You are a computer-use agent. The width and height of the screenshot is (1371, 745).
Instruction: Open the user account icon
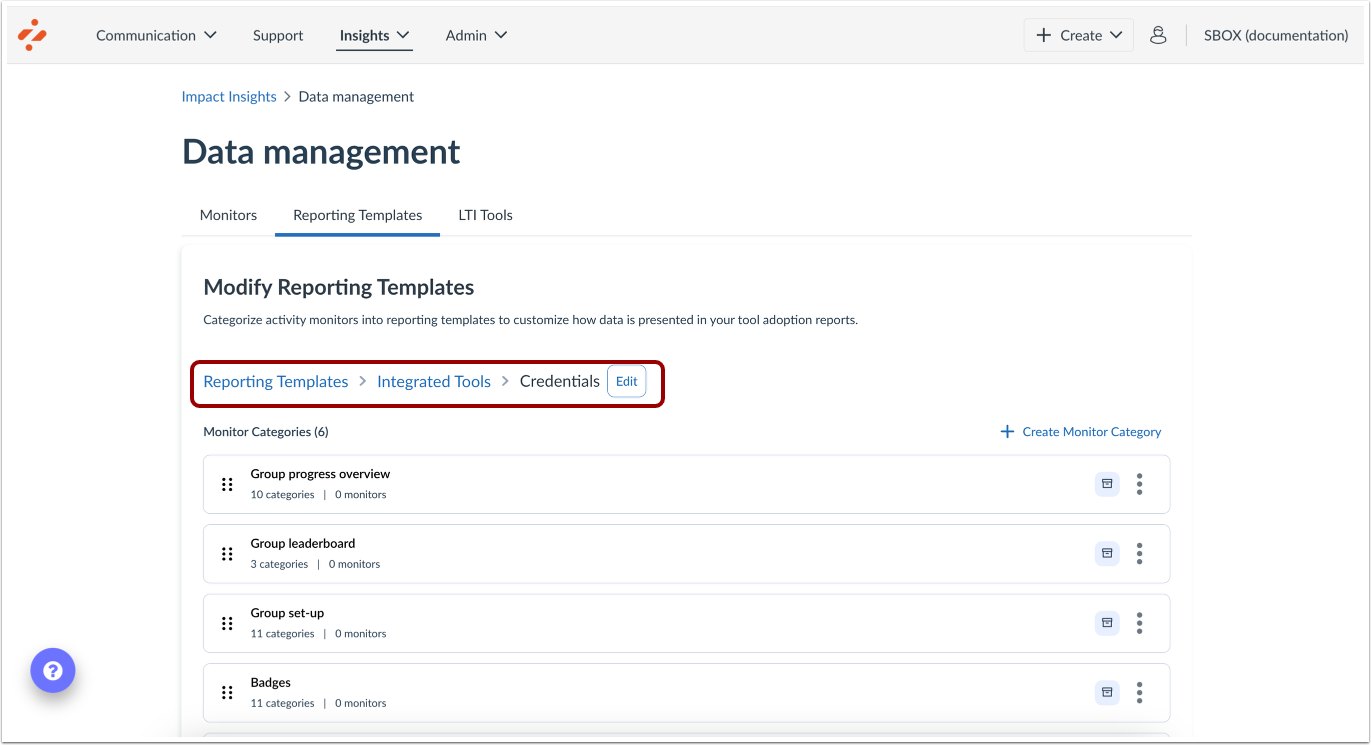(x=1158, y=34)
